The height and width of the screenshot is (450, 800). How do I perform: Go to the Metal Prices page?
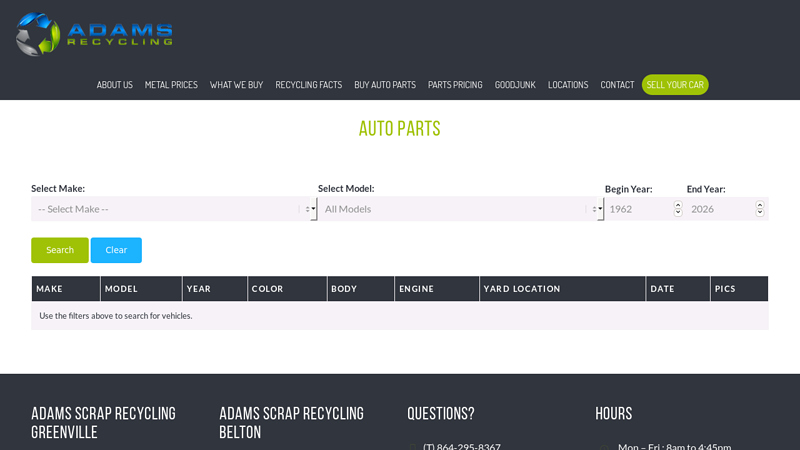tap(171, 85)
